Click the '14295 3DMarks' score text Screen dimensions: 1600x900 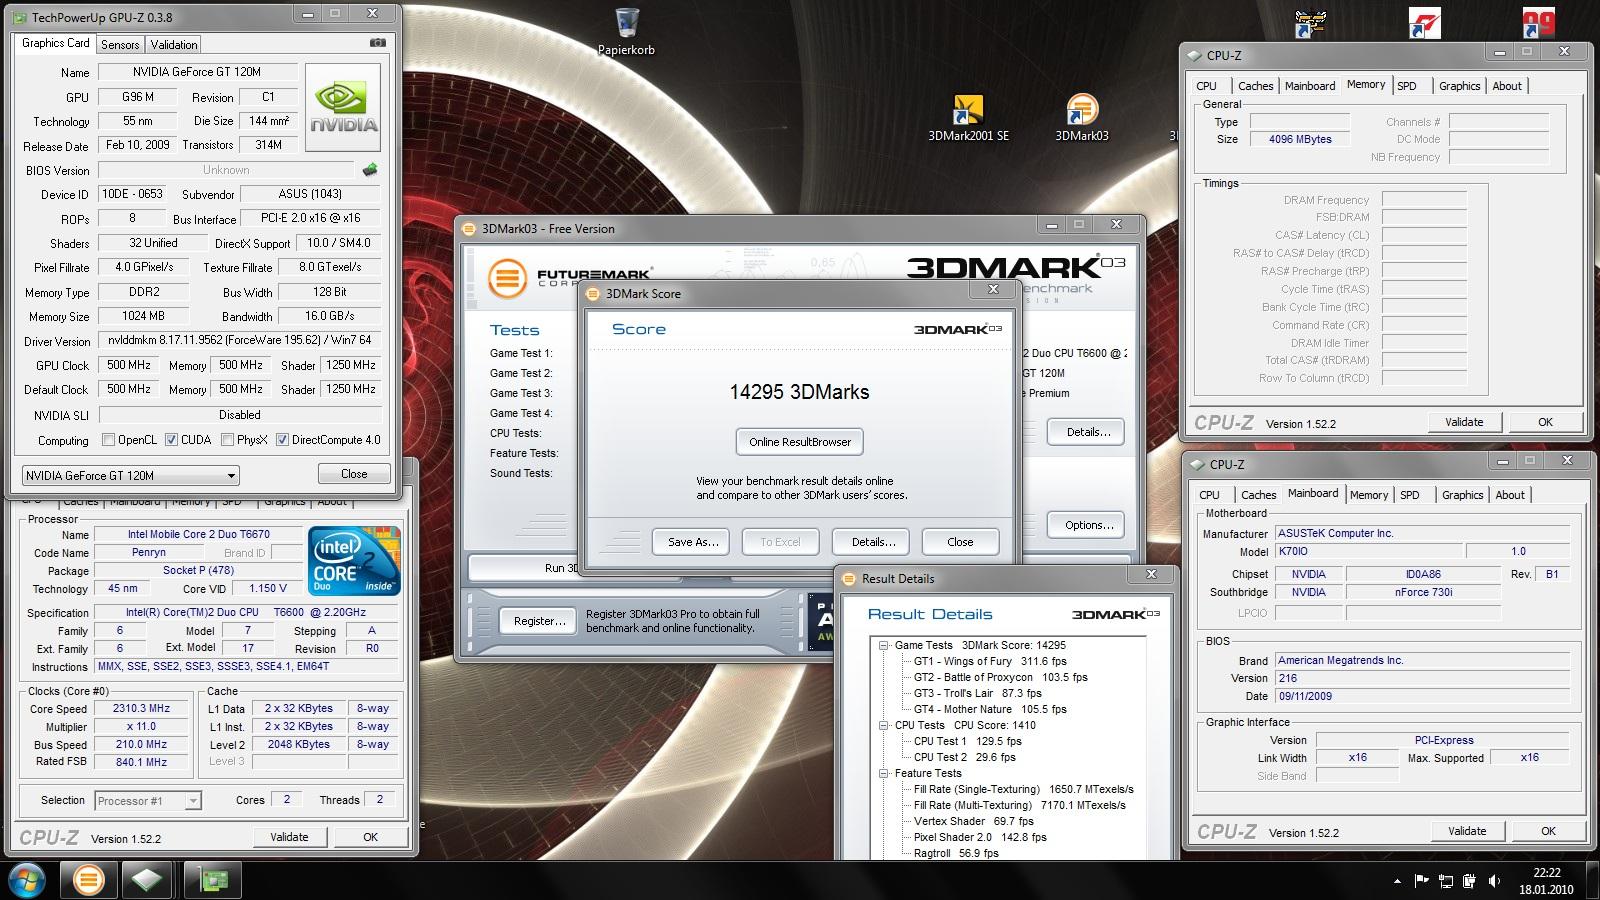pyautogui.click(x=799, y=392)
